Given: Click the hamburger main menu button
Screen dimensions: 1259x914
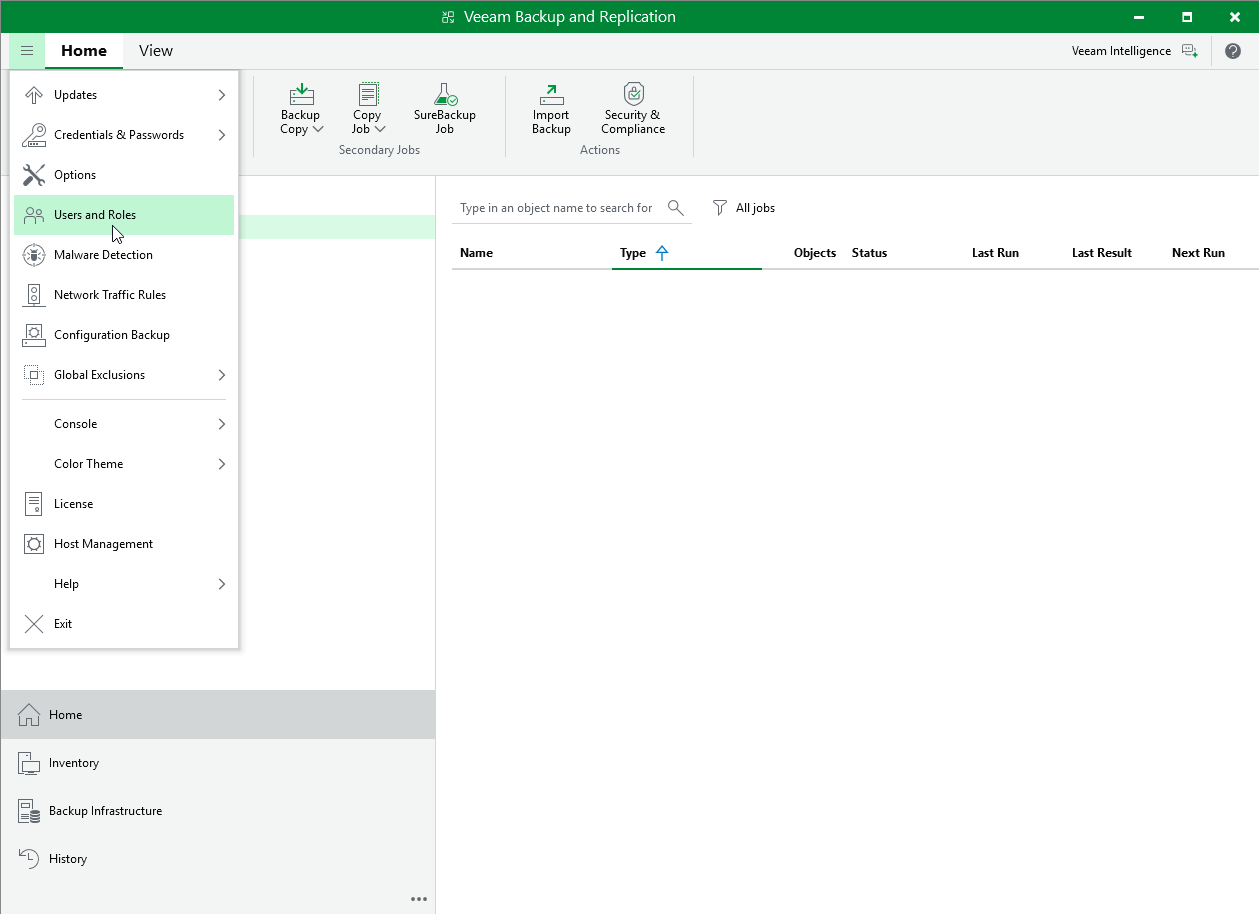Looking at the screenshot, I should tap(27, 51).
